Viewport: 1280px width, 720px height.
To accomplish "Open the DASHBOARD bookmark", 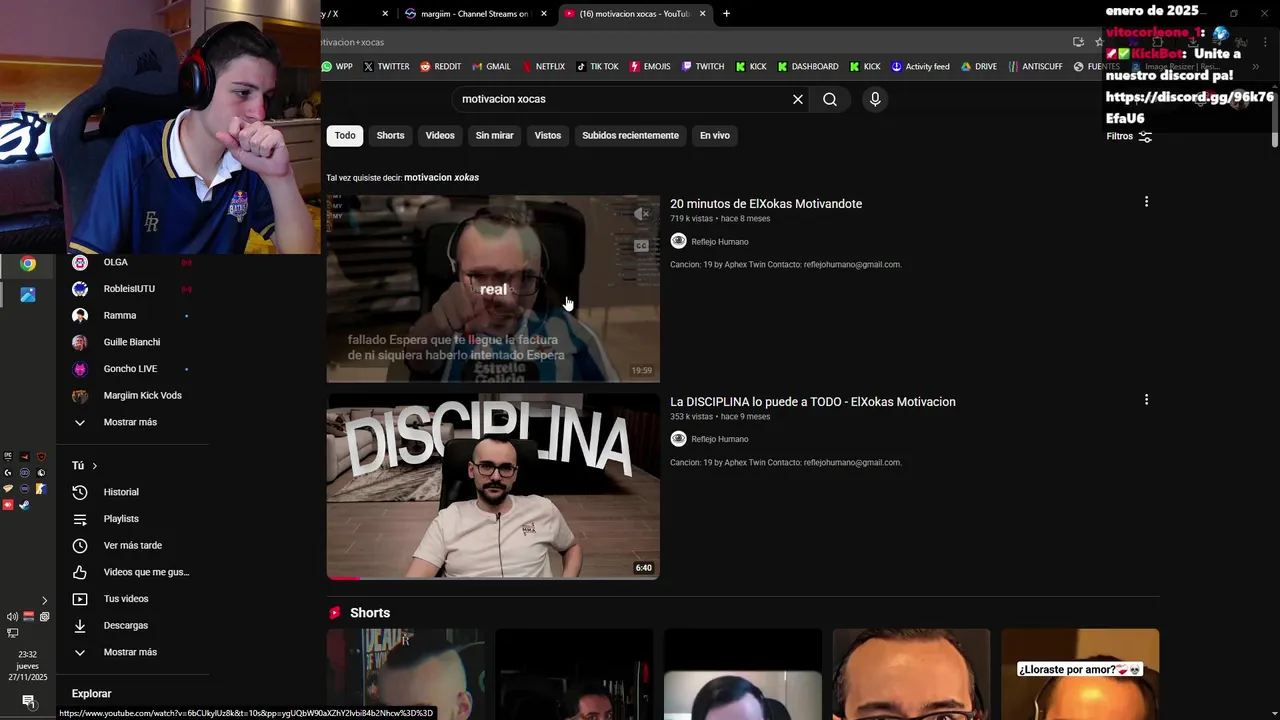I will (808, 66).
